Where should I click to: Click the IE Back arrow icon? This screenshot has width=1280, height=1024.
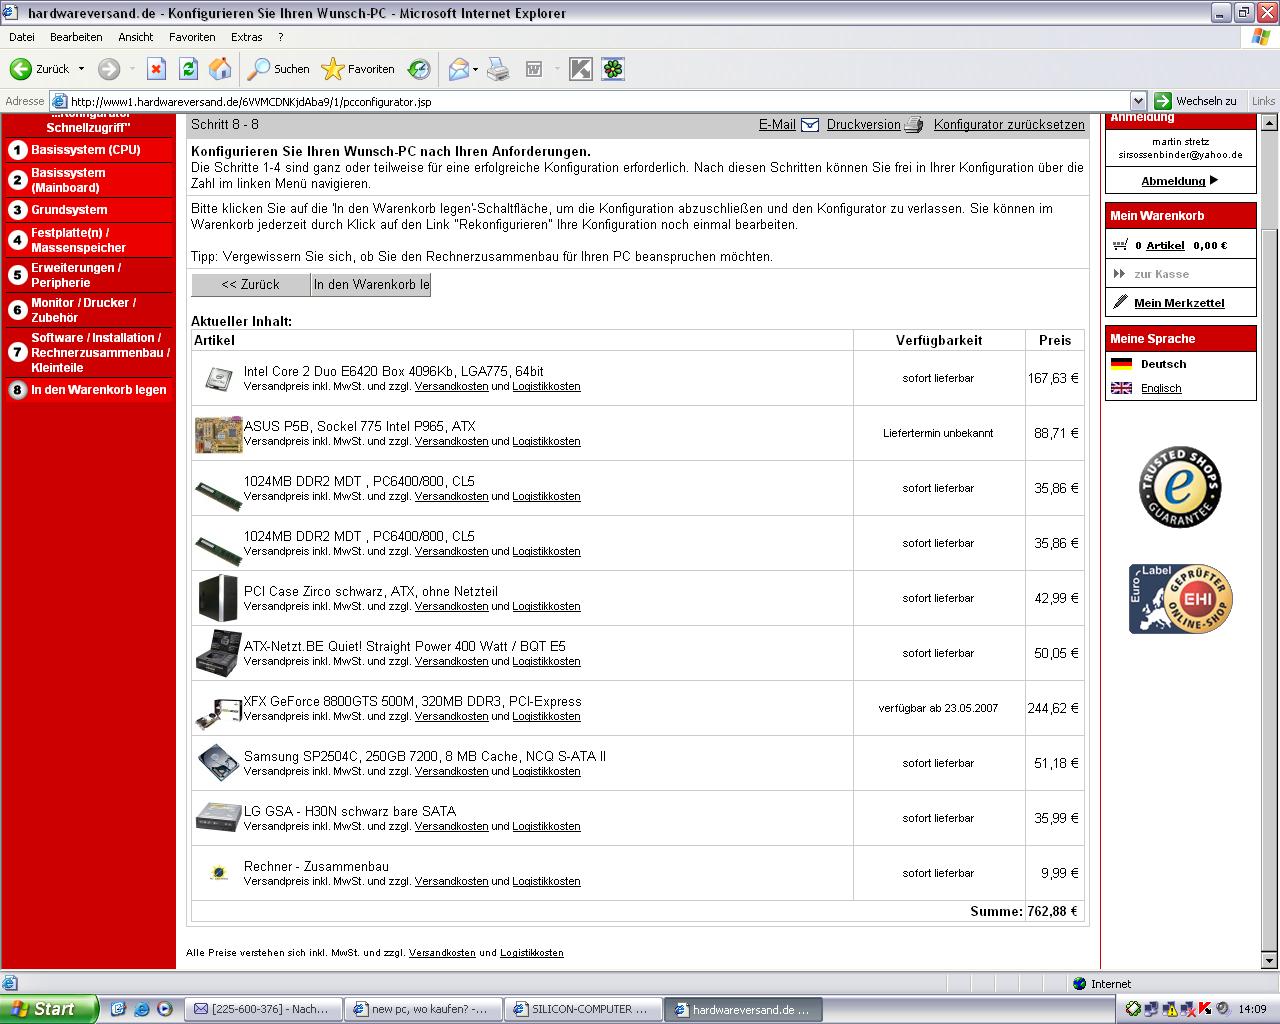[20, 69]
